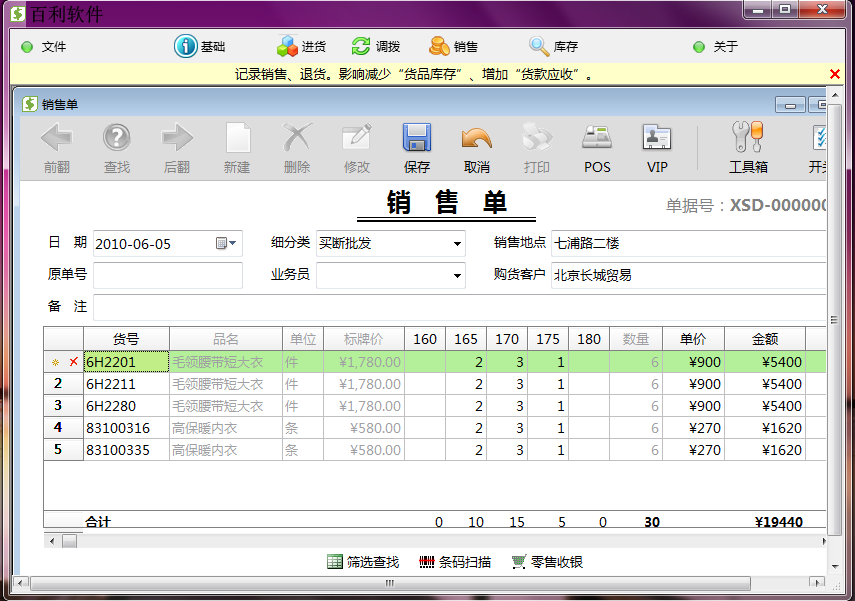Image resolution: width=855 pixels, height=601 pixels.
Task: Click the 购货客户 field with 北京长城贸易
Action: click(x=689, y=275)
